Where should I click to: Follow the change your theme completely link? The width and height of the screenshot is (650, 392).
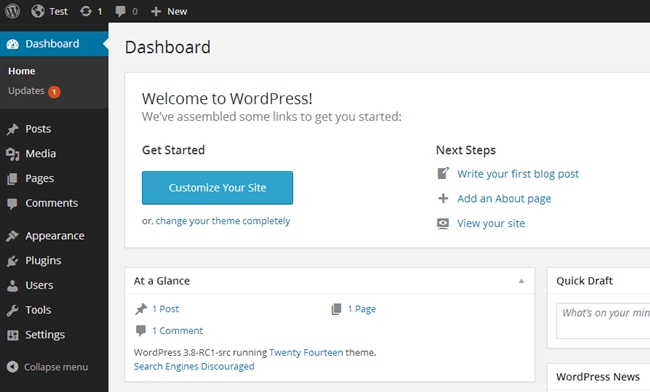coord(223,221)
